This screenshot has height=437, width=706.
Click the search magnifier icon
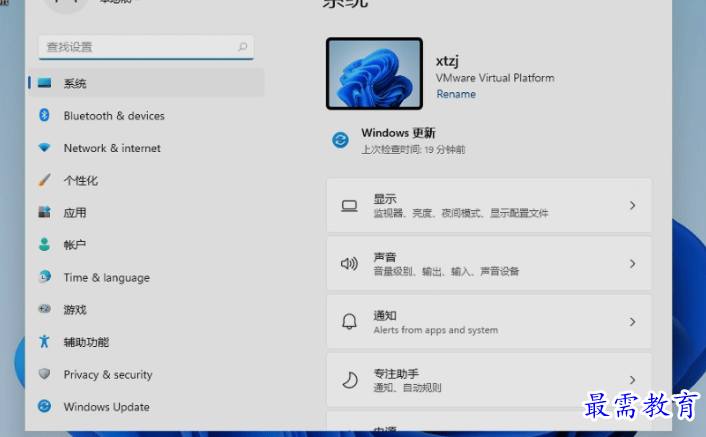[x=243, y=47]
